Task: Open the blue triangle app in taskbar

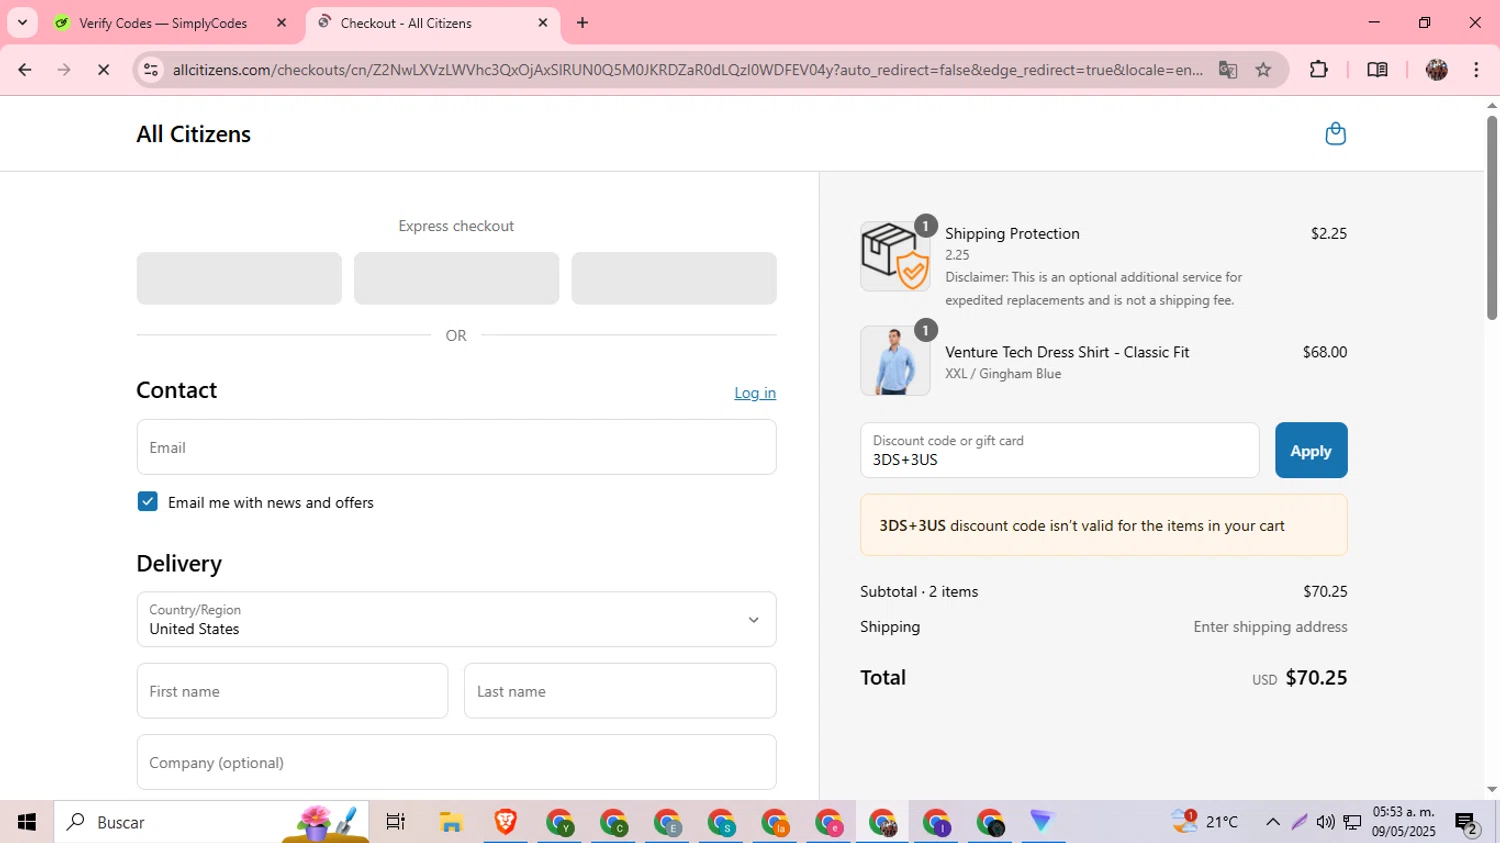Action: [x=1042, y=822]
